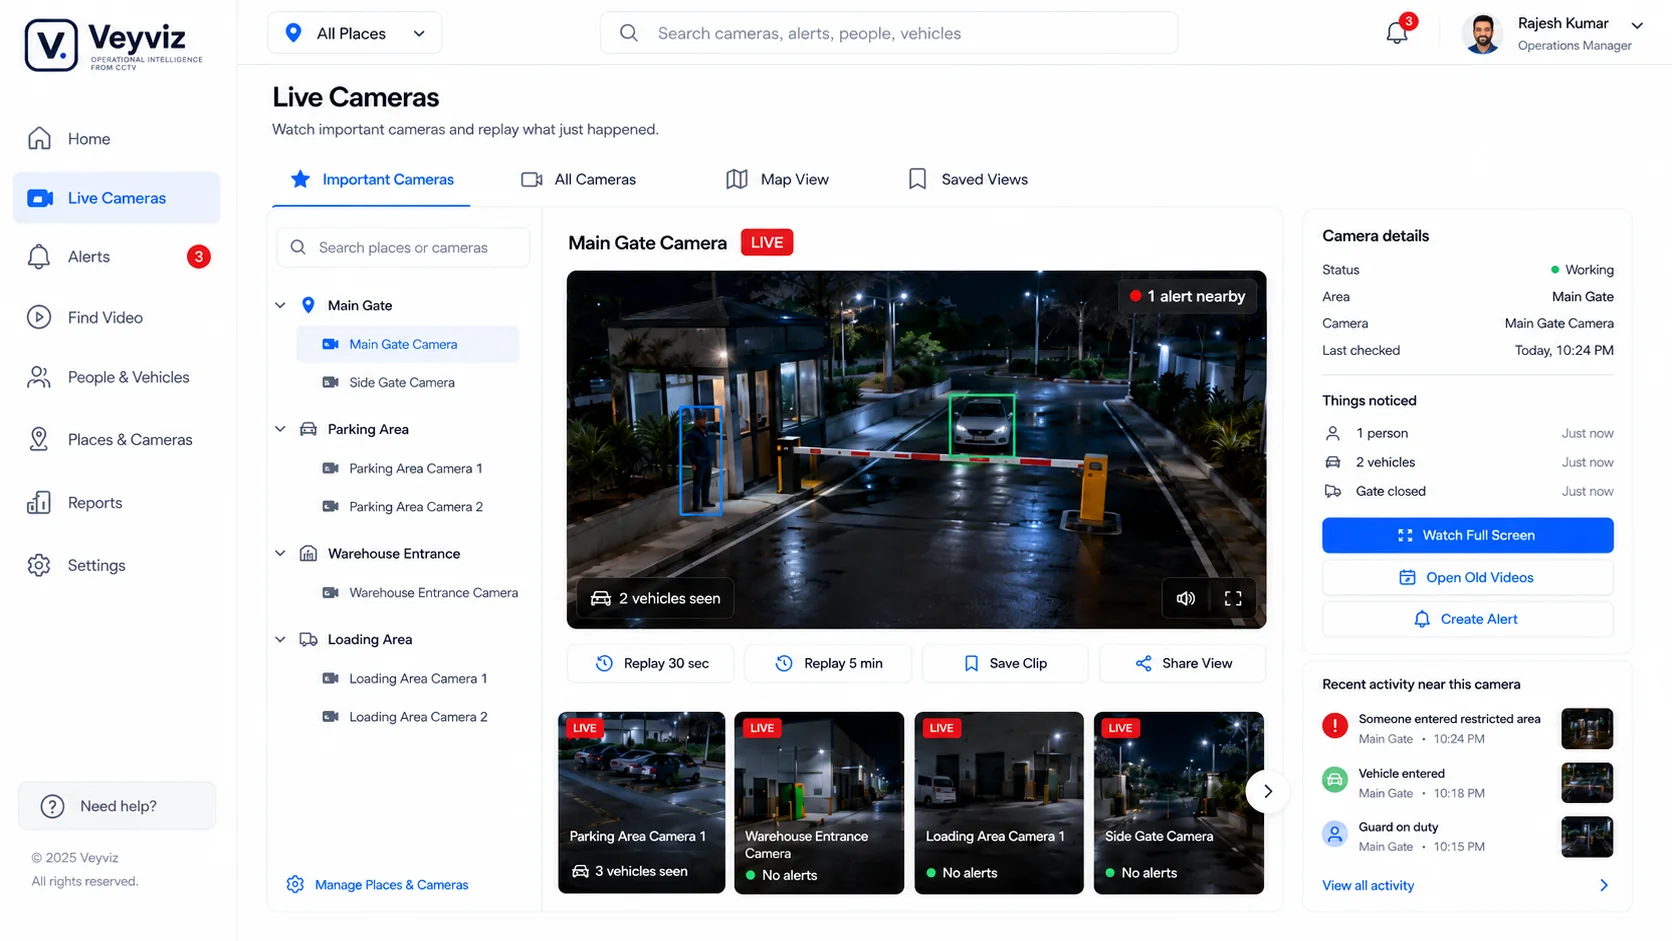Mute the Main Gate Camera audio
This screenshot has width=1672, height=941.
tap(1186, 598)
